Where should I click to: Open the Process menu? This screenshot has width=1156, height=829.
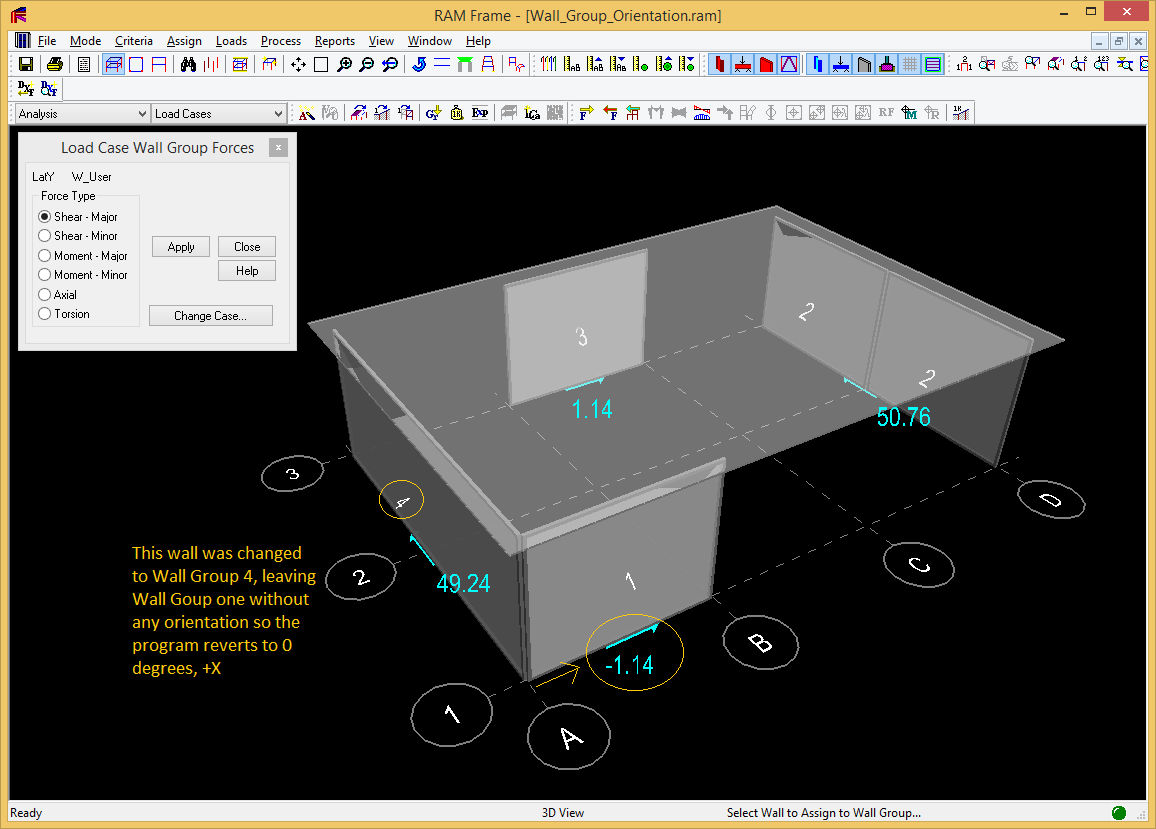coord(280,41)
